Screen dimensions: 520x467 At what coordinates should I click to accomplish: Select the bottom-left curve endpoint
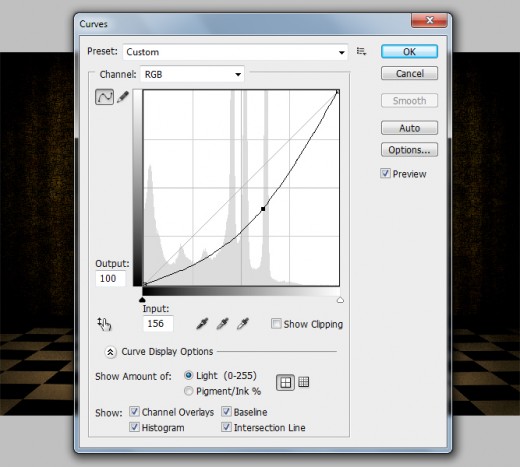click(x=145, y=284)
